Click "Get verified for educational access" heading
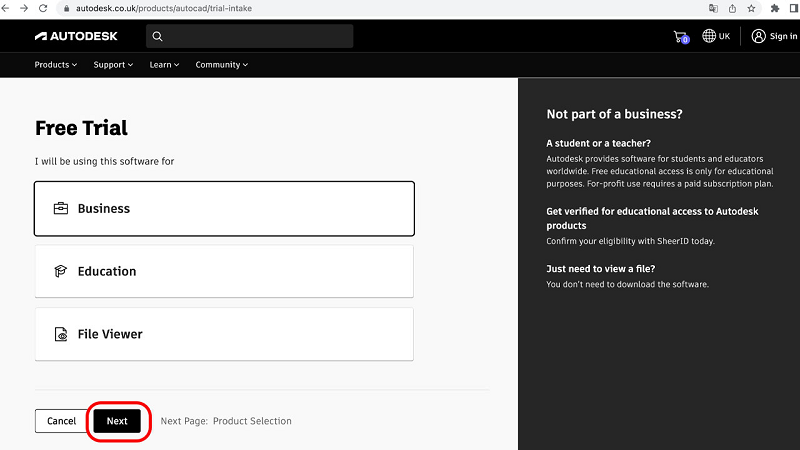Screen dimensions: 800x450 (652, 218)
